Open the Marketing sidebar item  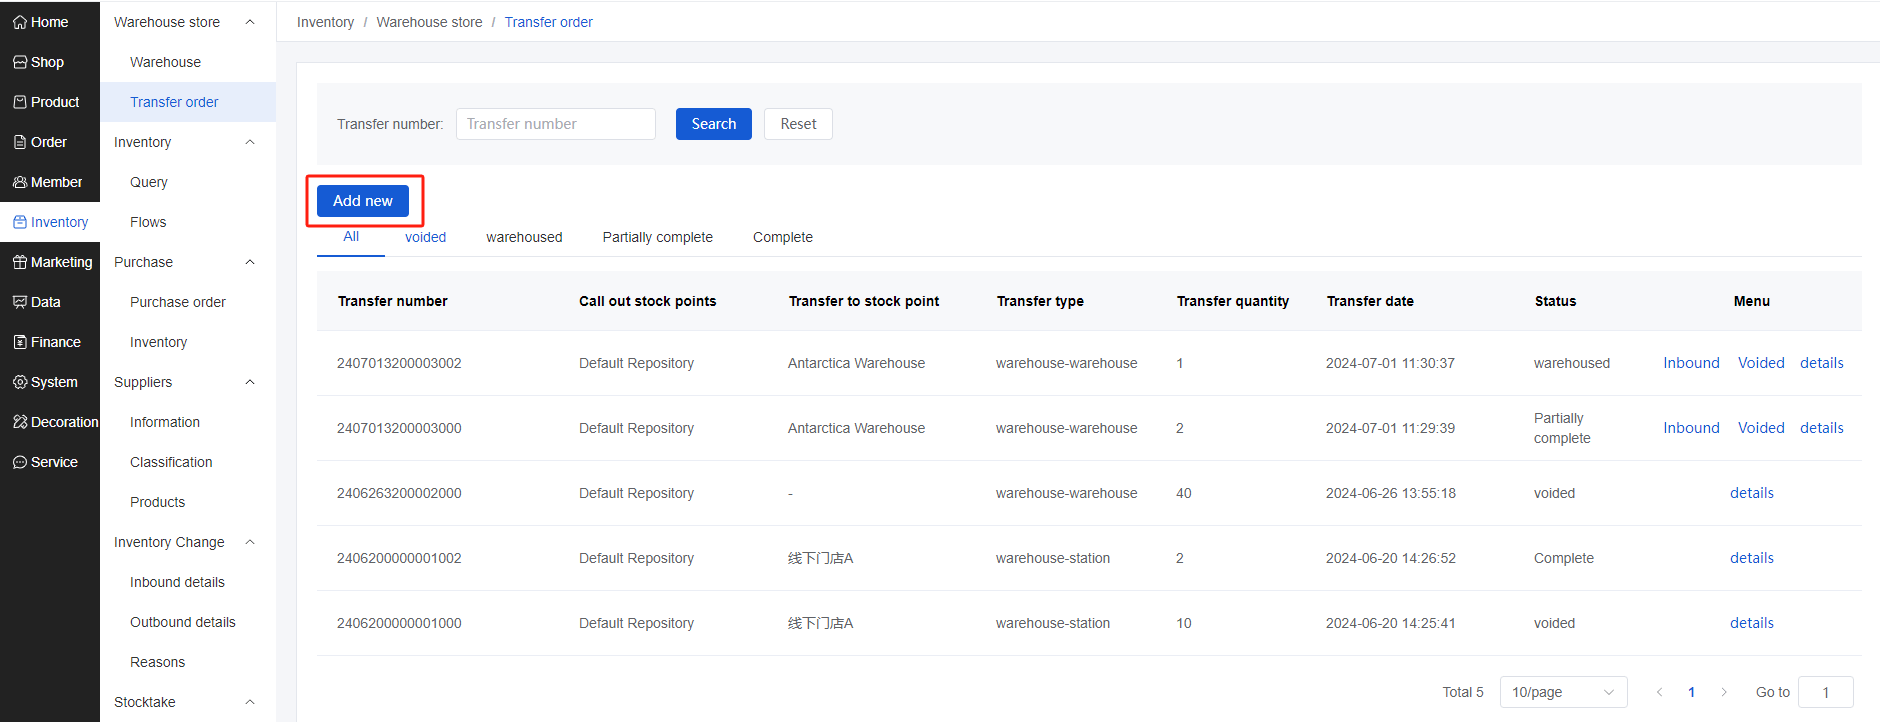(x=50, y=262)
